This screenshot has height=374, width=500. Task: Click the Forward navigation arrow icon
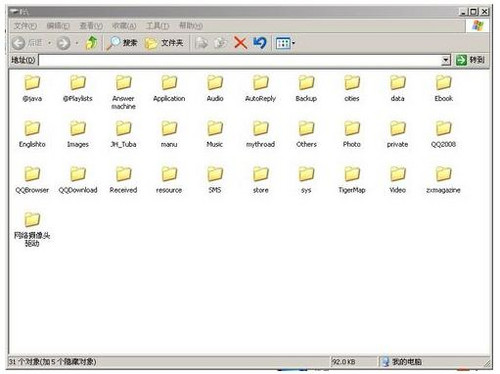[63, 43]
